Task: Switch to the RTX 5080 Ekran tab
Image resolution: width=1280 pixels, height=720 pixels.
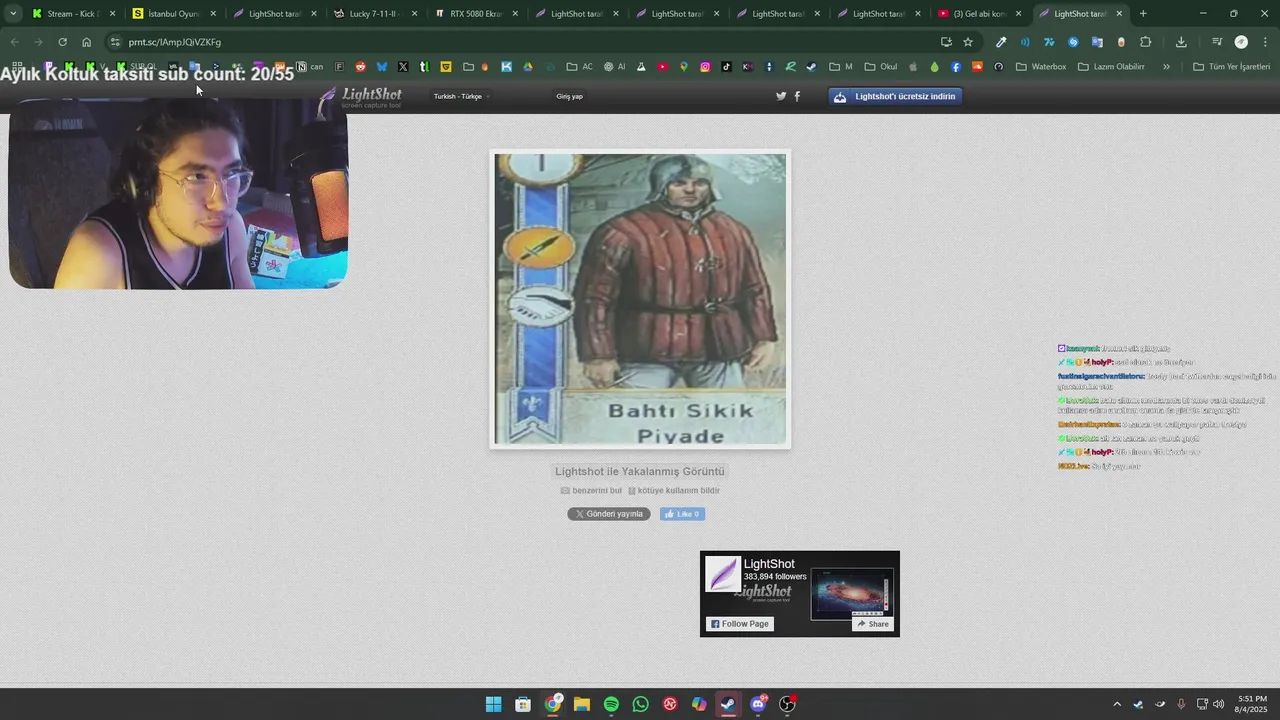Action: [x=477, y=14]
